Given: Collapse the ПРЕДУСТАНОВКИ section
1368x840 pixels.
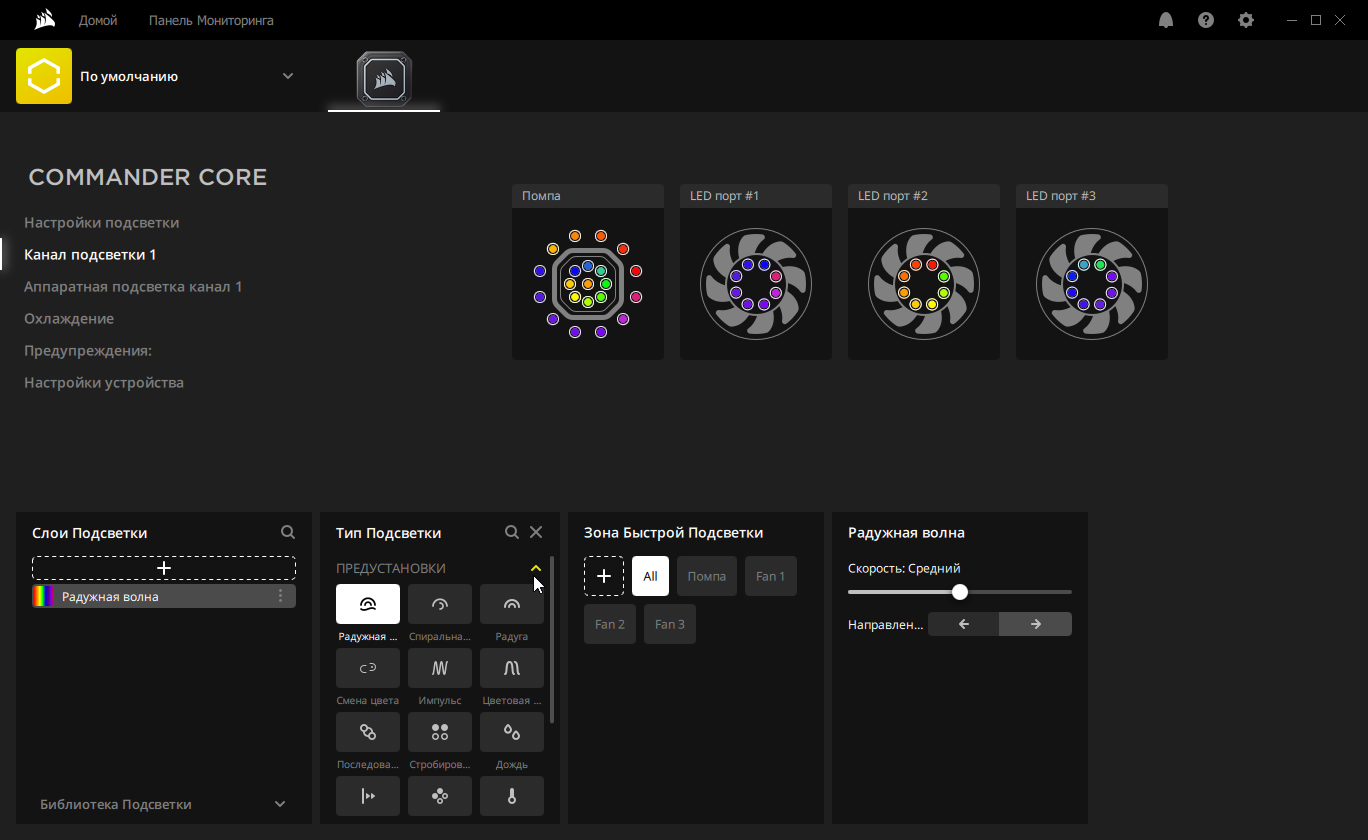Looking at the screenshot, I should pyautogui.click(x=536, y=568).
